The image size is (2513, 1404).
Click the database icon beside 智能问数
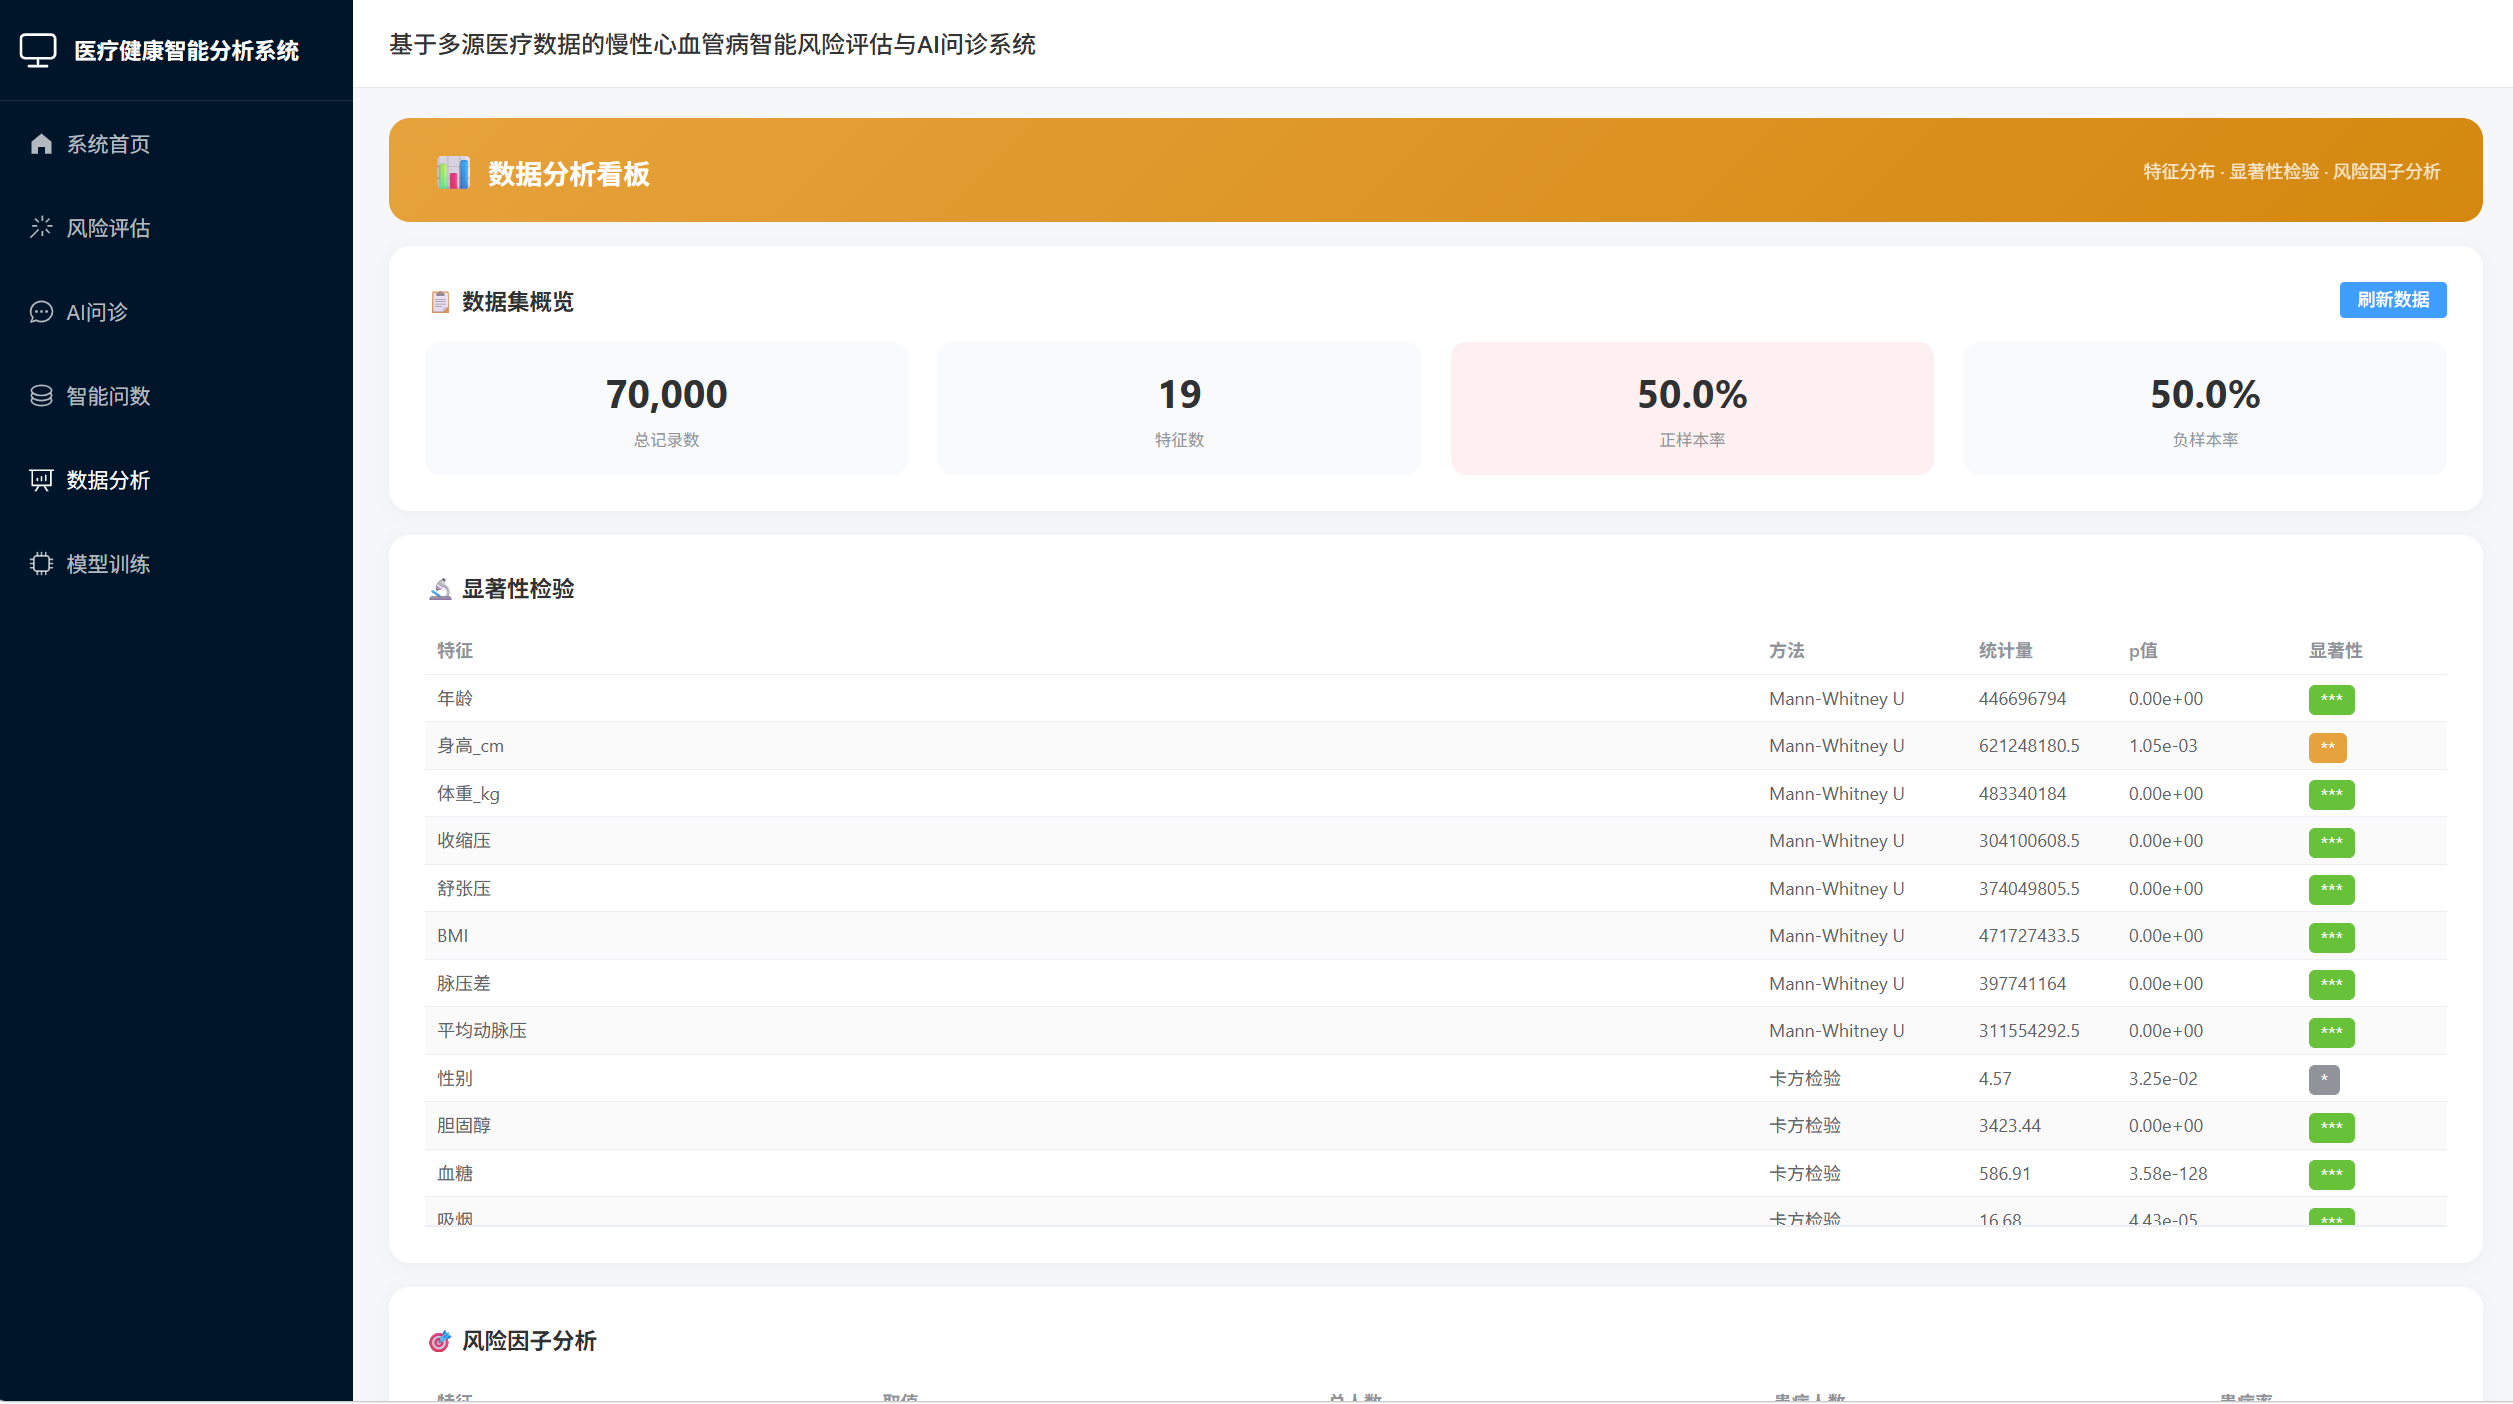click(41, 396)
